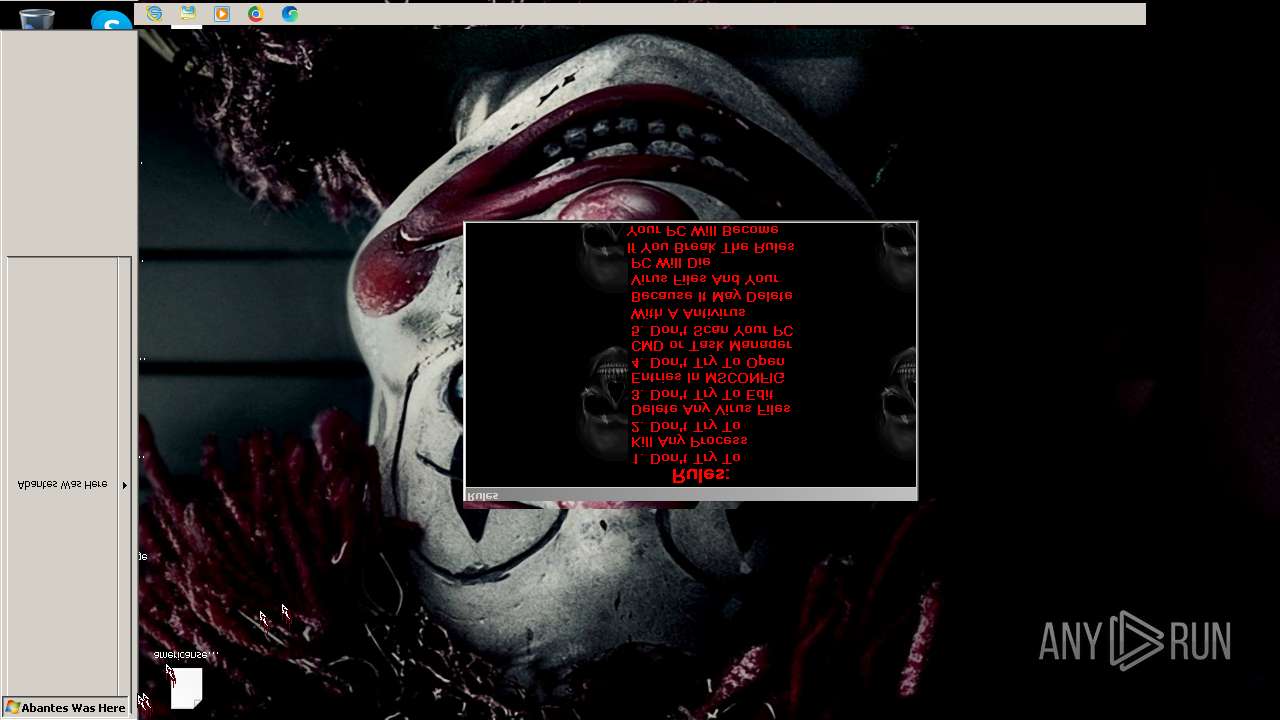
Task: Click the 'CMD or Task Manager' rule line
Action: (x=711, y=345)
